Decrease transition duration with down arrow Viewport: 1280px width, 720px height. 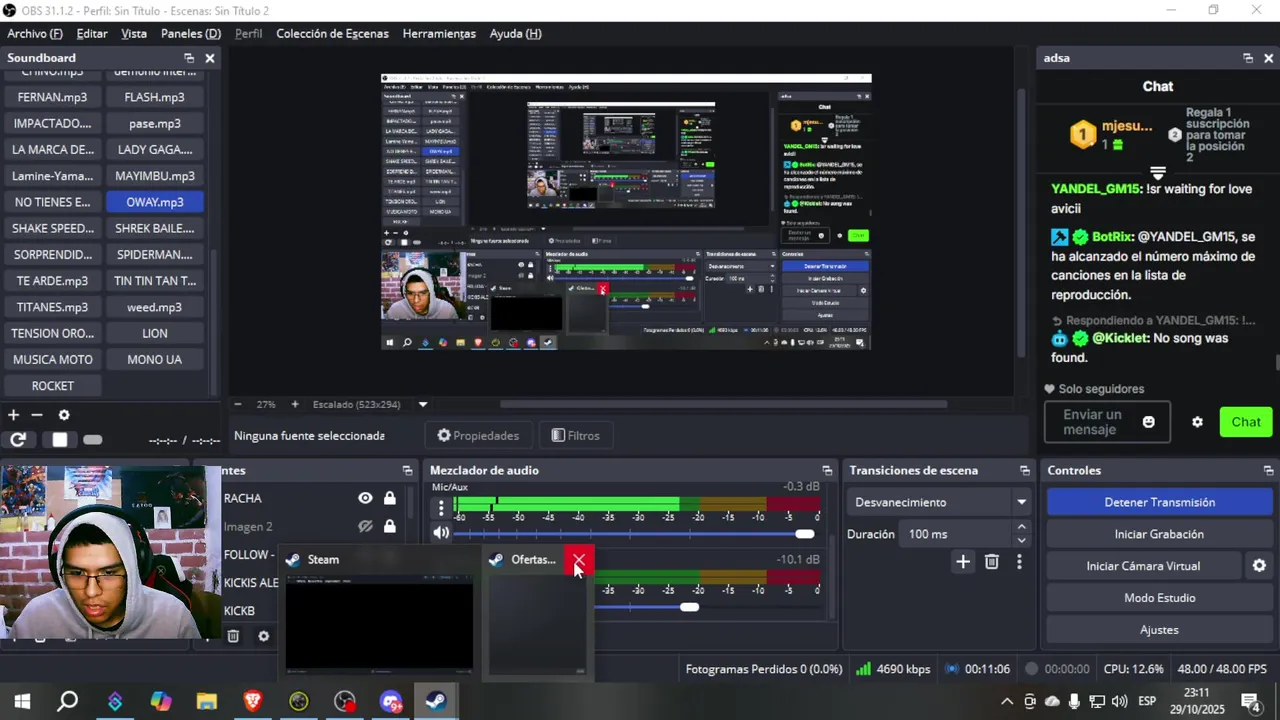[1021, 541]
